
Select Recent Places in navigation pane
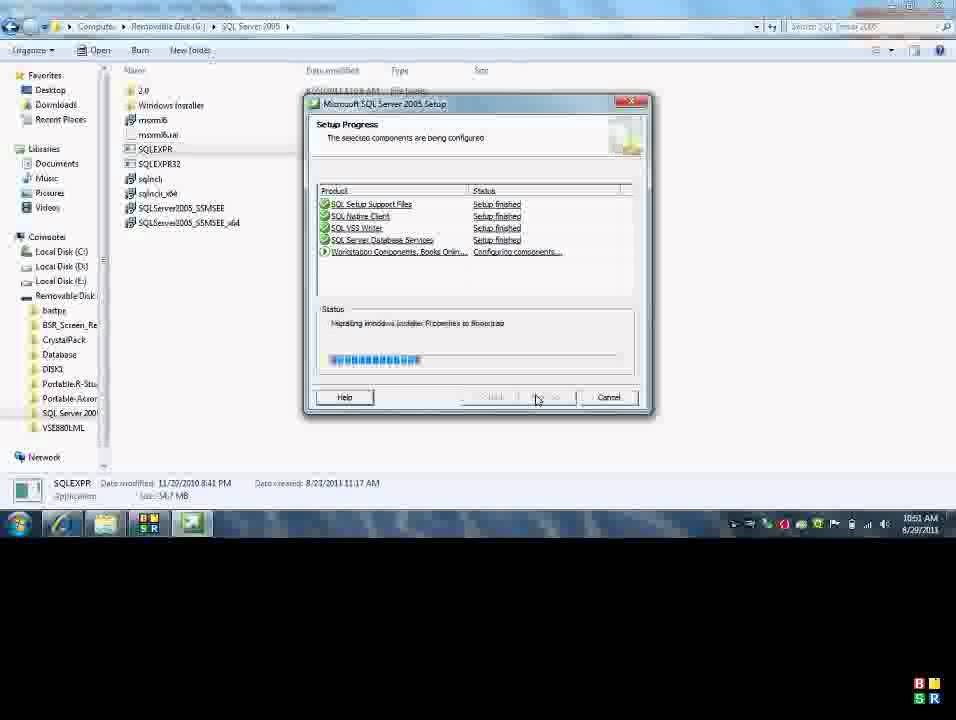pos(60,119)
